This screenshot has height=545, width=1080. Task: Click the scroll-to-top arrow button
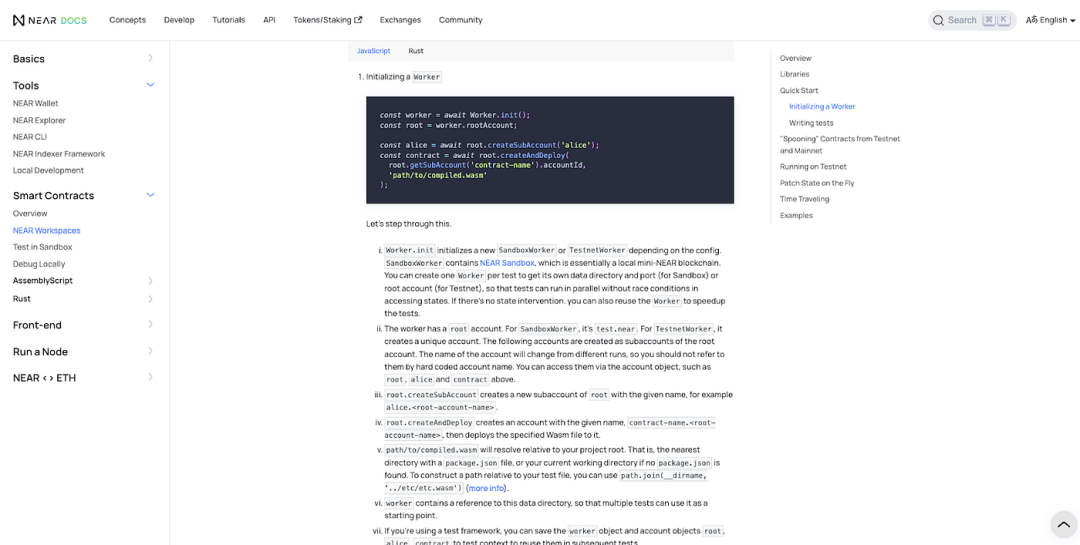pyautogui.click(x=1063, y=524)
